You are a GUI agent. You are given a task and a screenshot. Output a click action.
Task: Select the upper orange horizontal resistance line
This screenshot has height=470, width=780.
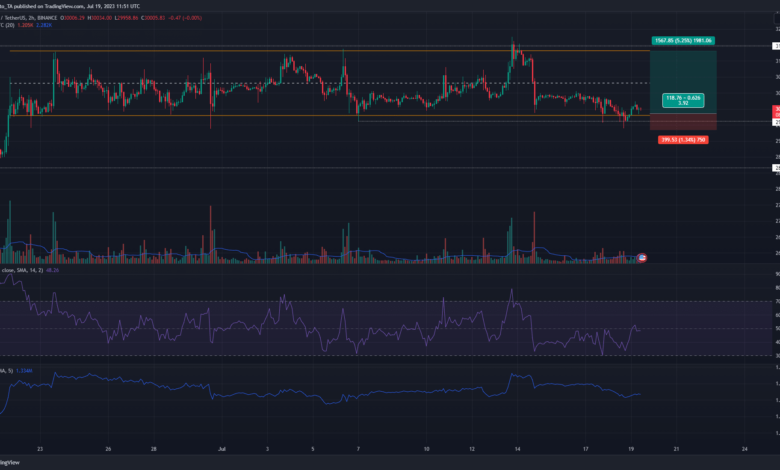coord(300,50)
